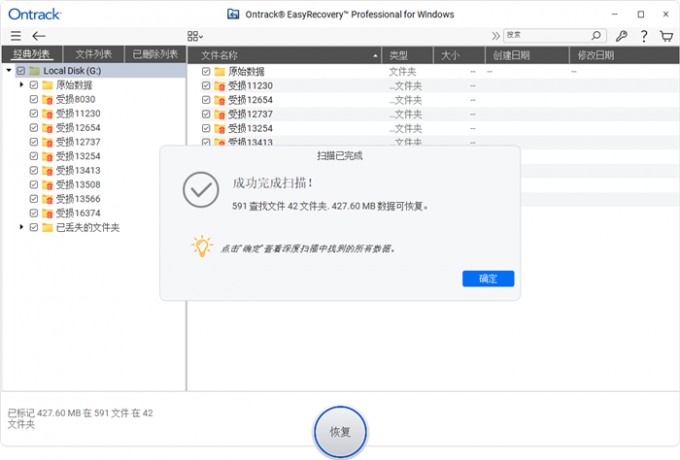Viewport: 680px width, 460px height.
Task: Toggle 受损11230 checkbox in file list
Action: pyautogui.click(x=206, y=86)
